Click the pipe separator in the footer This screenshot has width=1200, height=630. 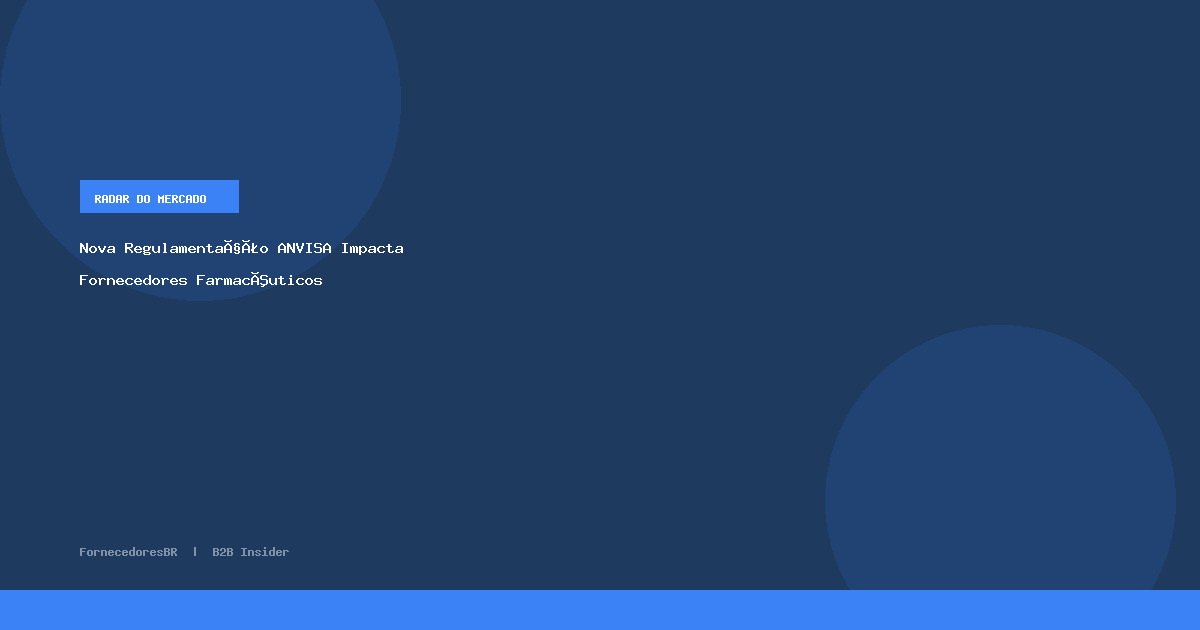(x=195, y=552)
